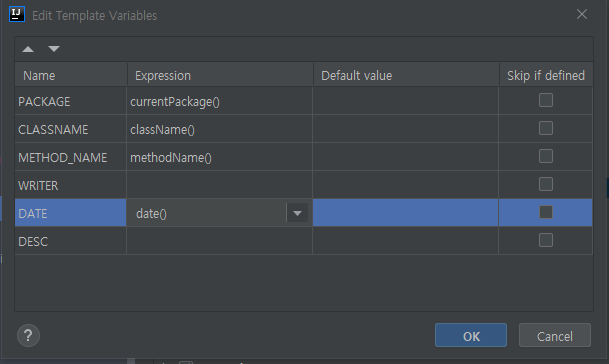Click the Cancel button
Screen dimensions: 609x364
click(555, 335)
